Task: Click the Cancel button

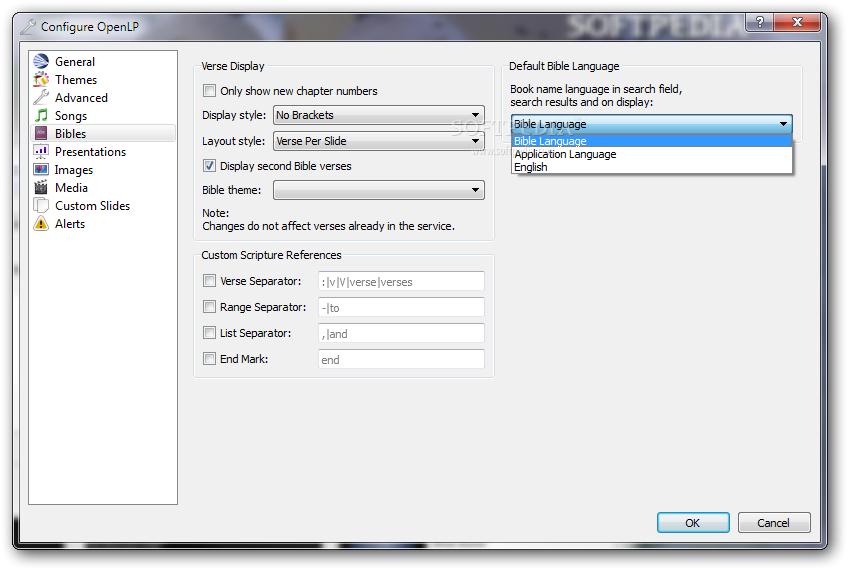Action: 773,522
